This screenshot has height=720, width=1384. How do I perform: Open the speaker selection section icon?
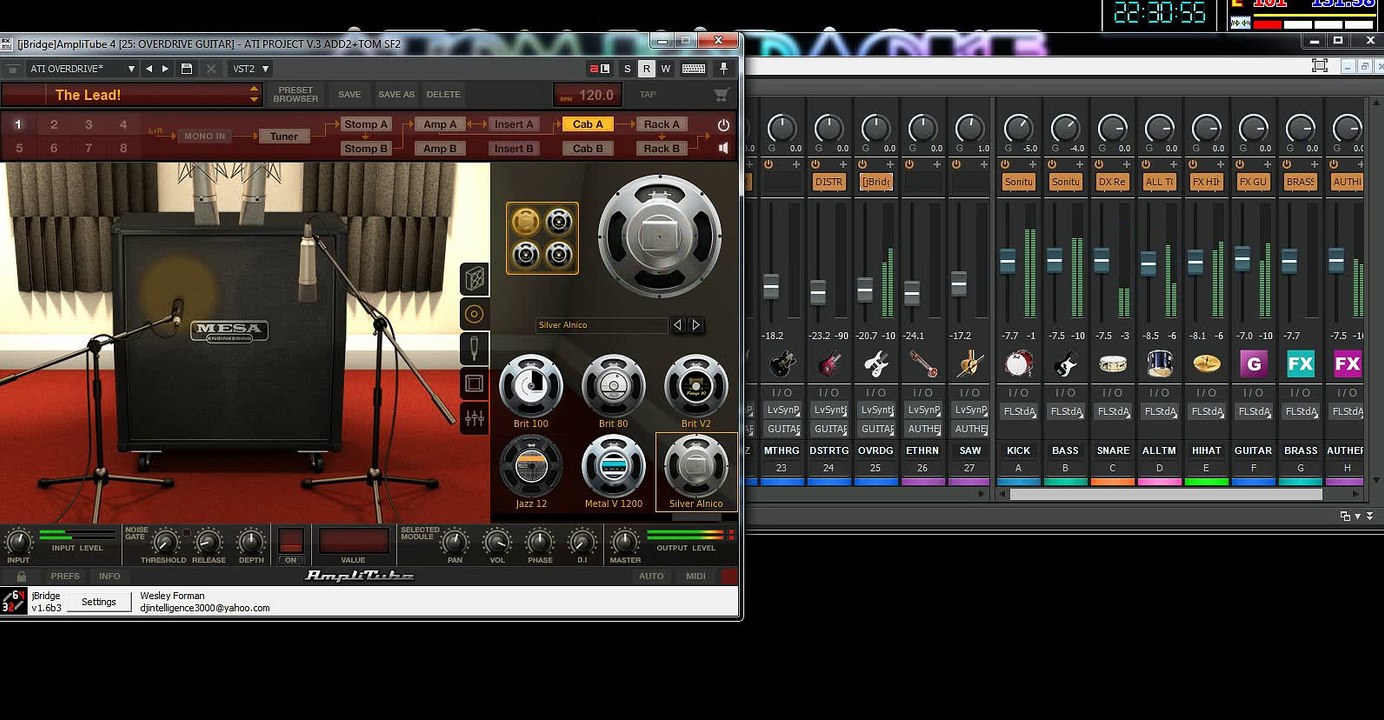(x=474, y=314)
